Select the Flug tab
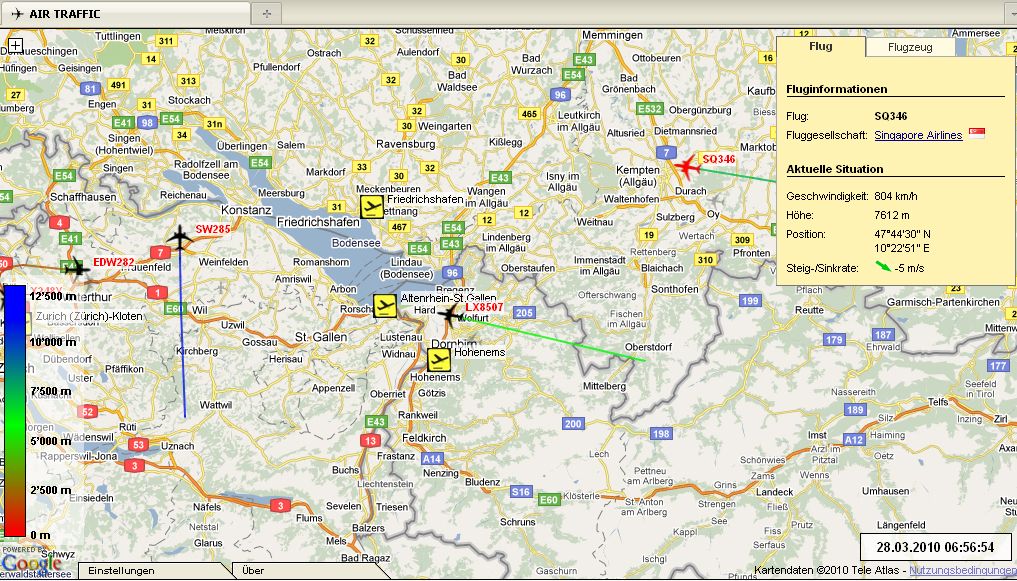Viewport: 1017px width, 581px height. tap(821, 47)
